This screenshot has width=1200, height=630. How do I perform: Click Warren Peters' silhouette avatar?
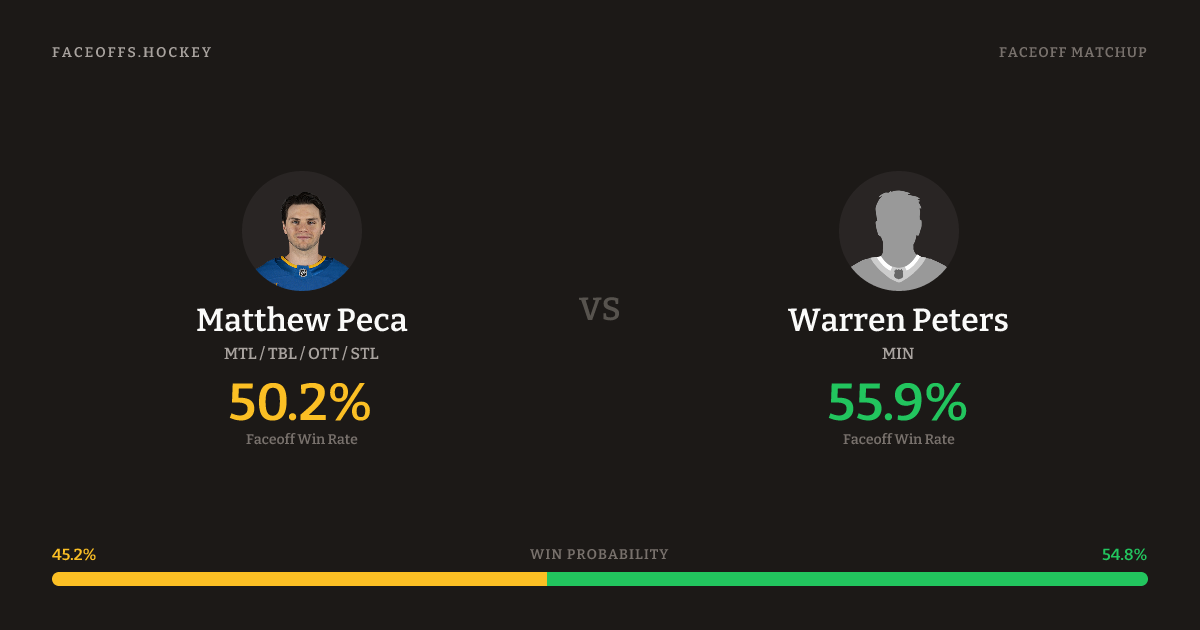[898, 231]
